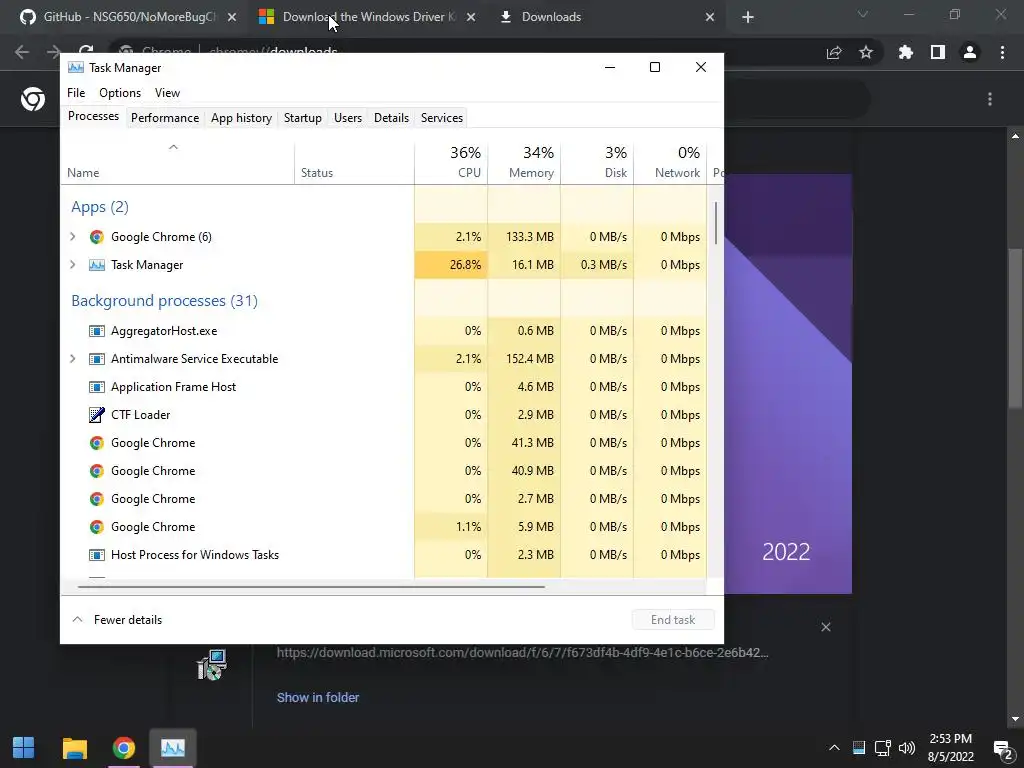Click Chrome icon of the 5.9 MB process
Viewport: 1024px width, 768px height.
97,526
